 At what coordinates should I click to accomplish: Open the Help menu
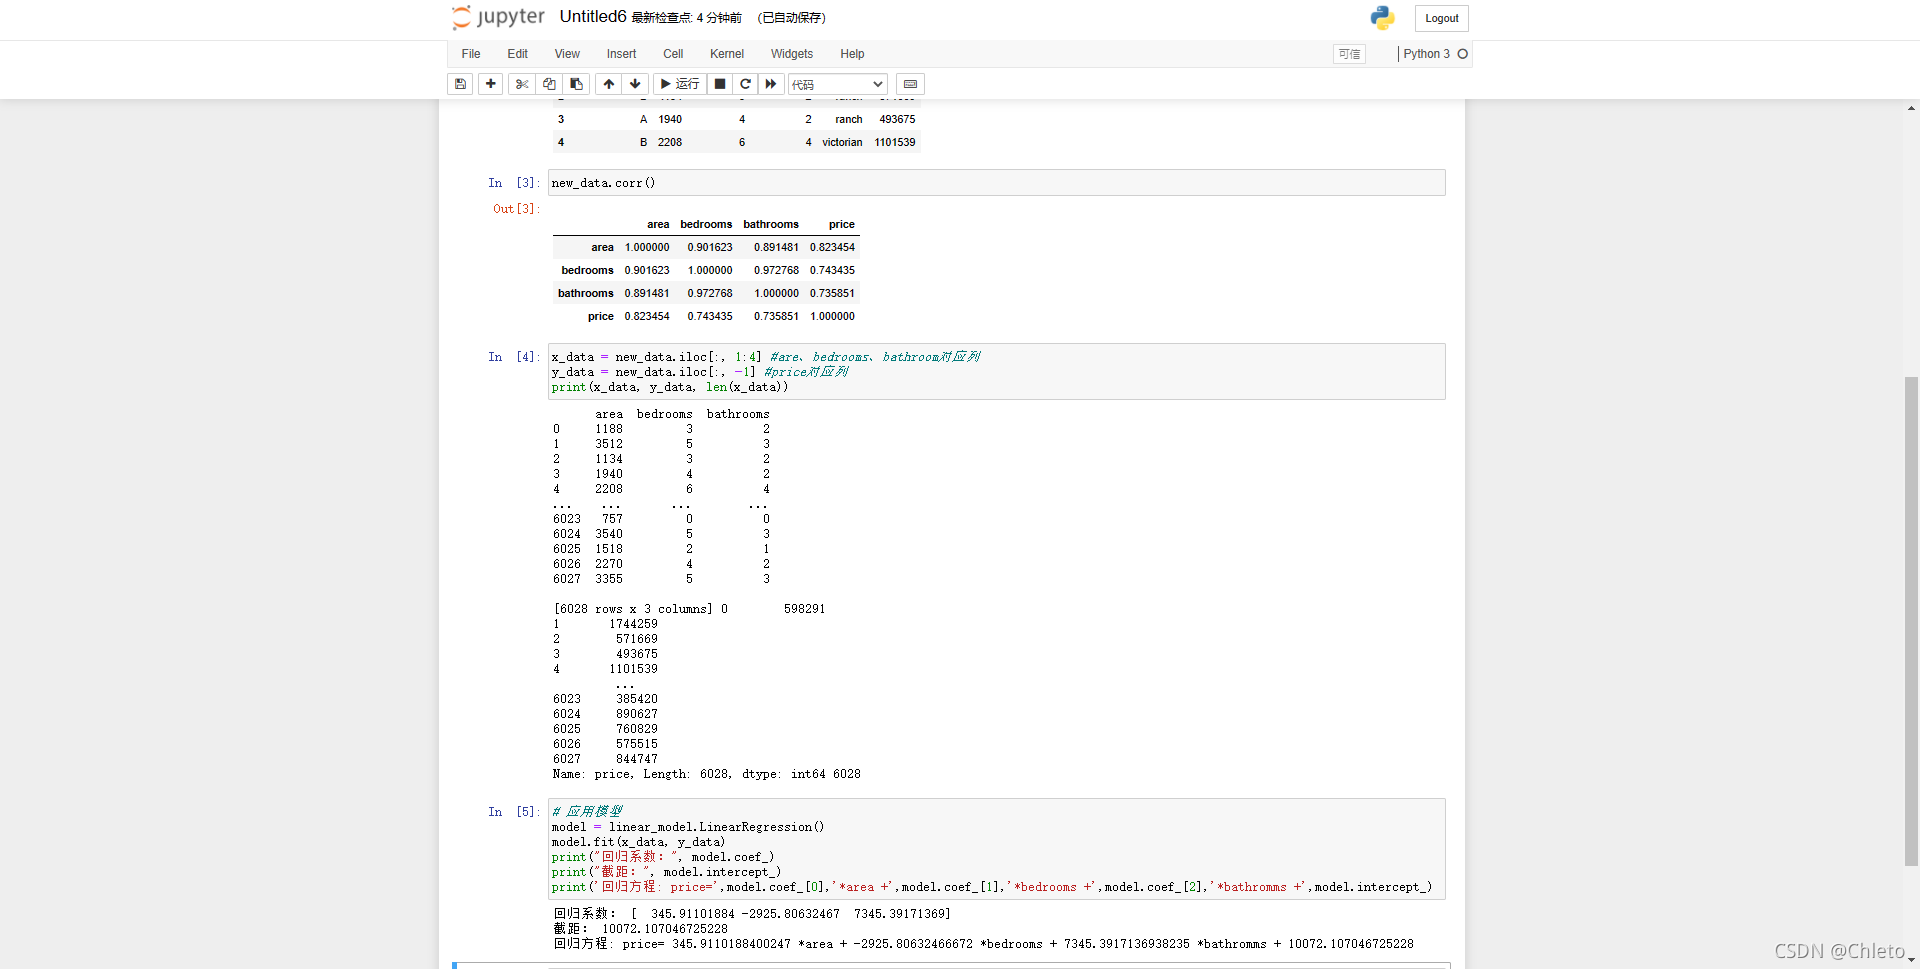(x=852, y=54)
